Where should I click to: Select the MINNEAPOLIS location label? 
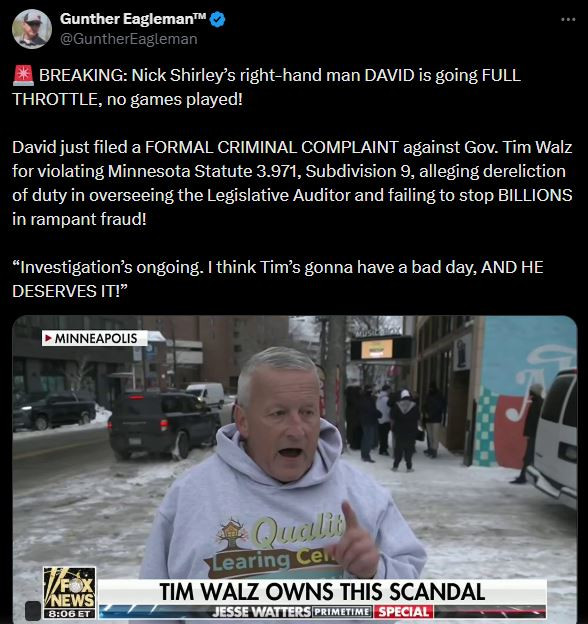pos(95,338)
